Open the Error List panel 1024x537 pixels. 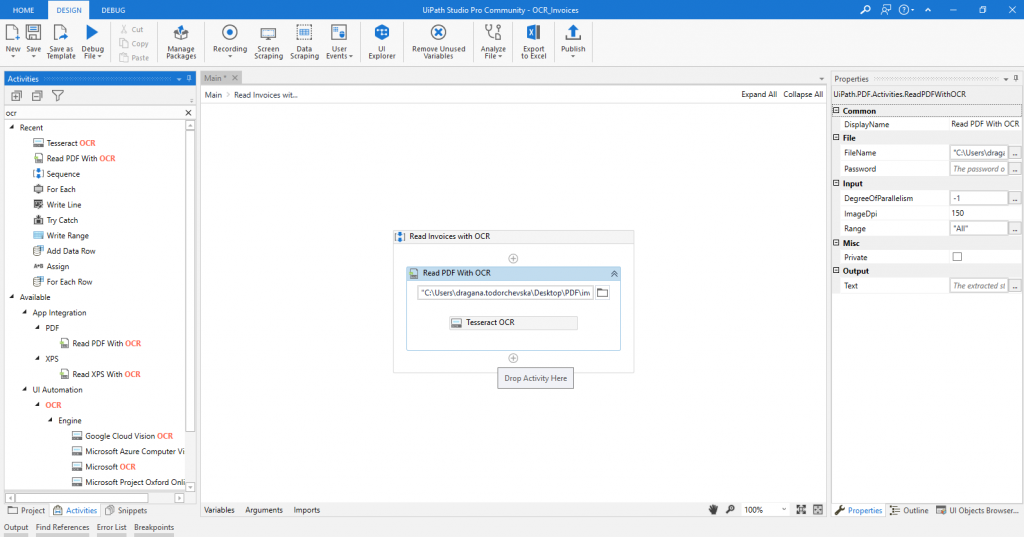[112, 527]
